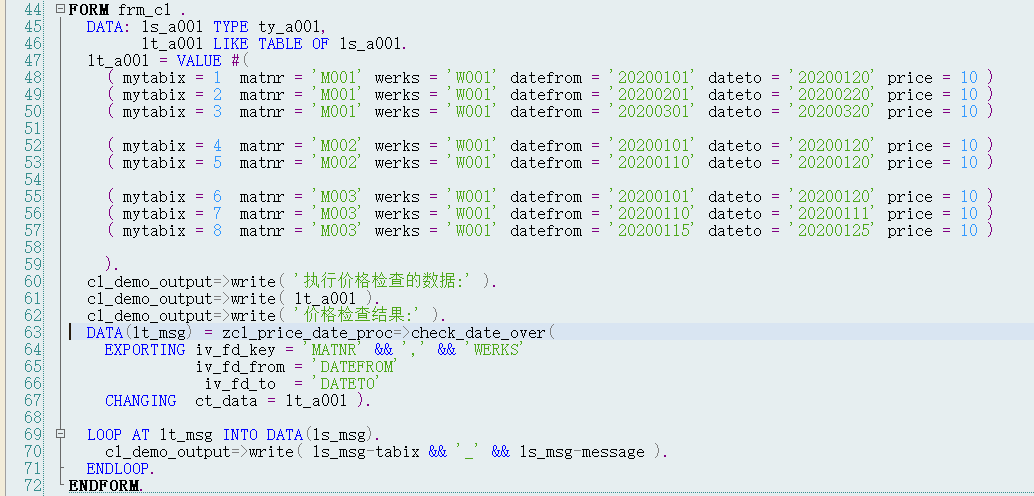Click the date literal '20200301'

pos(652,112)
